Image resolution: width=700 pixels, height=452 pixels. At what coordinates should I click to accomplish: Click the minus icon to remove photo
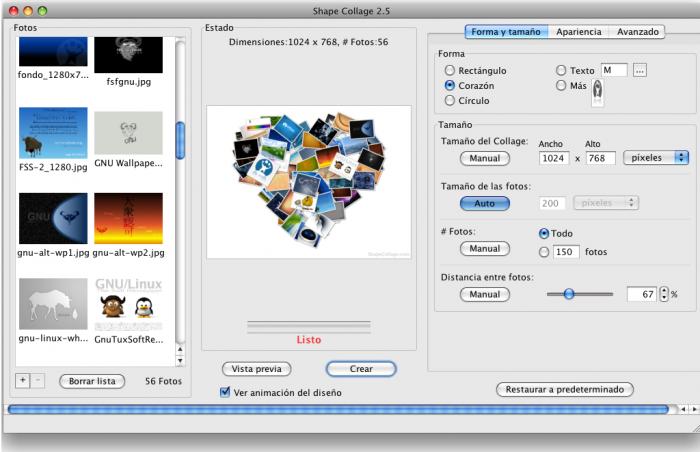coord(37,381)
